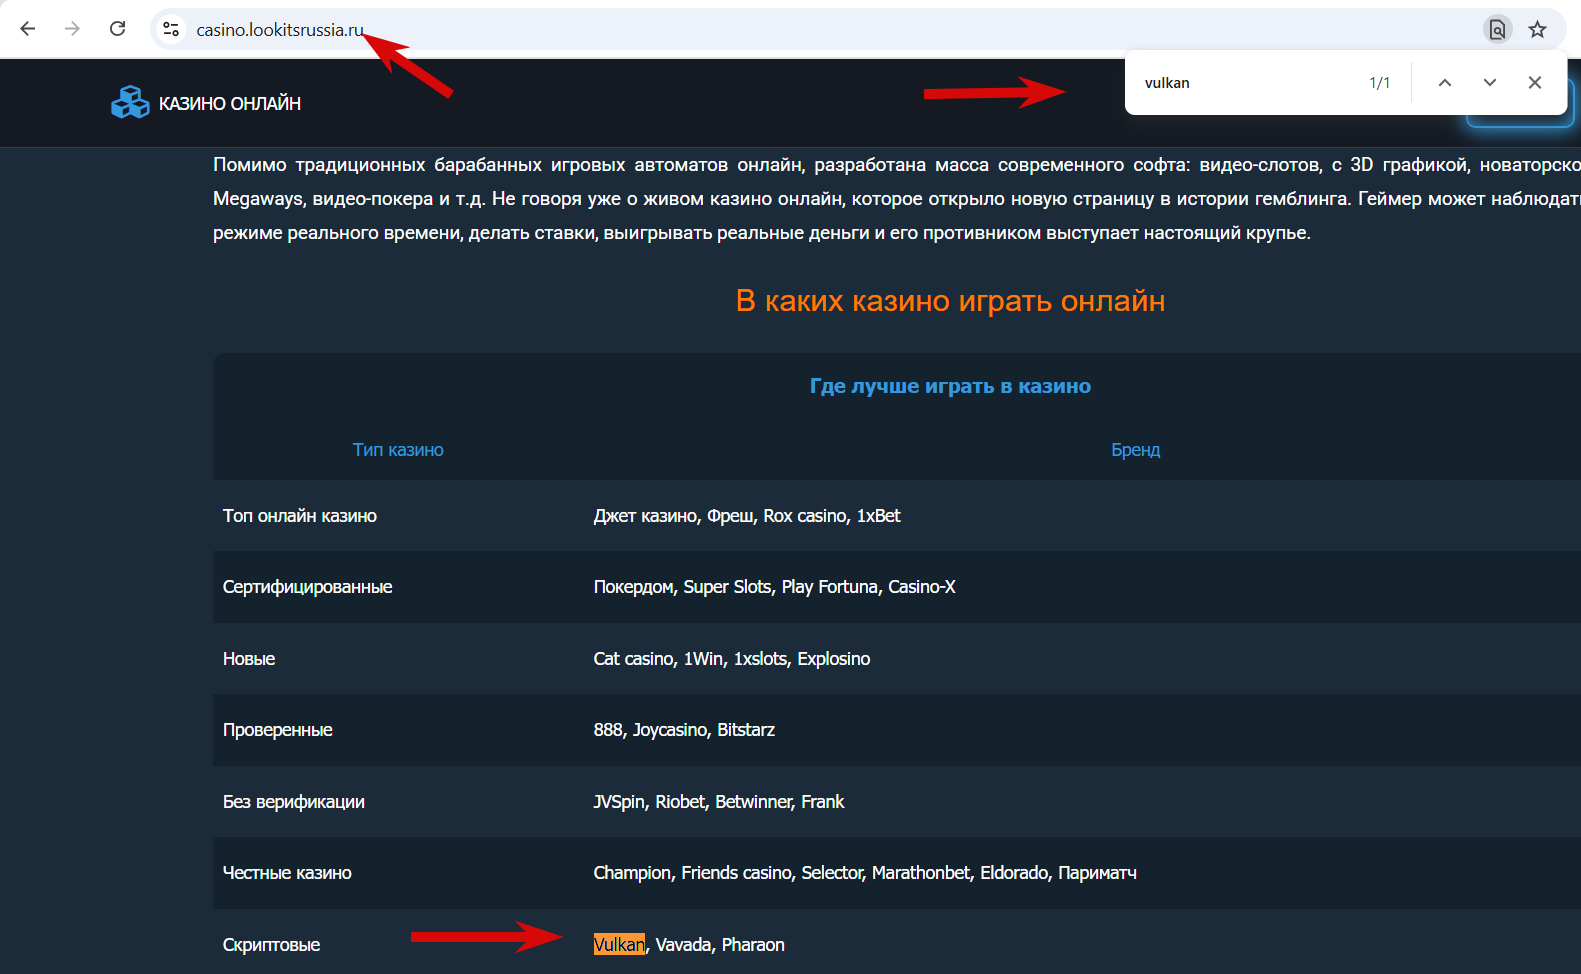Jump to previous find result with up chevron
This screenshot has width=1581, height=974.
click(x=1445, y=83)
